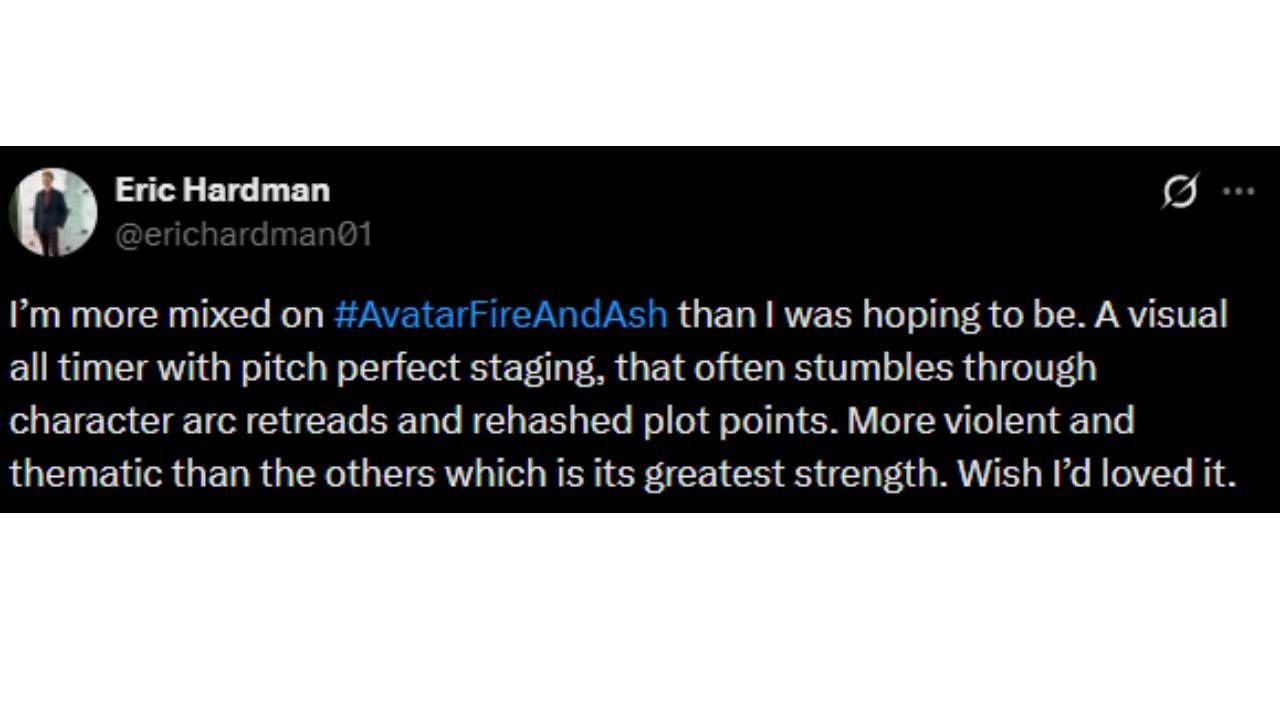Click the phrase "I'm more mixed on"
1280x720 pixels.
(x=166, y=315)
